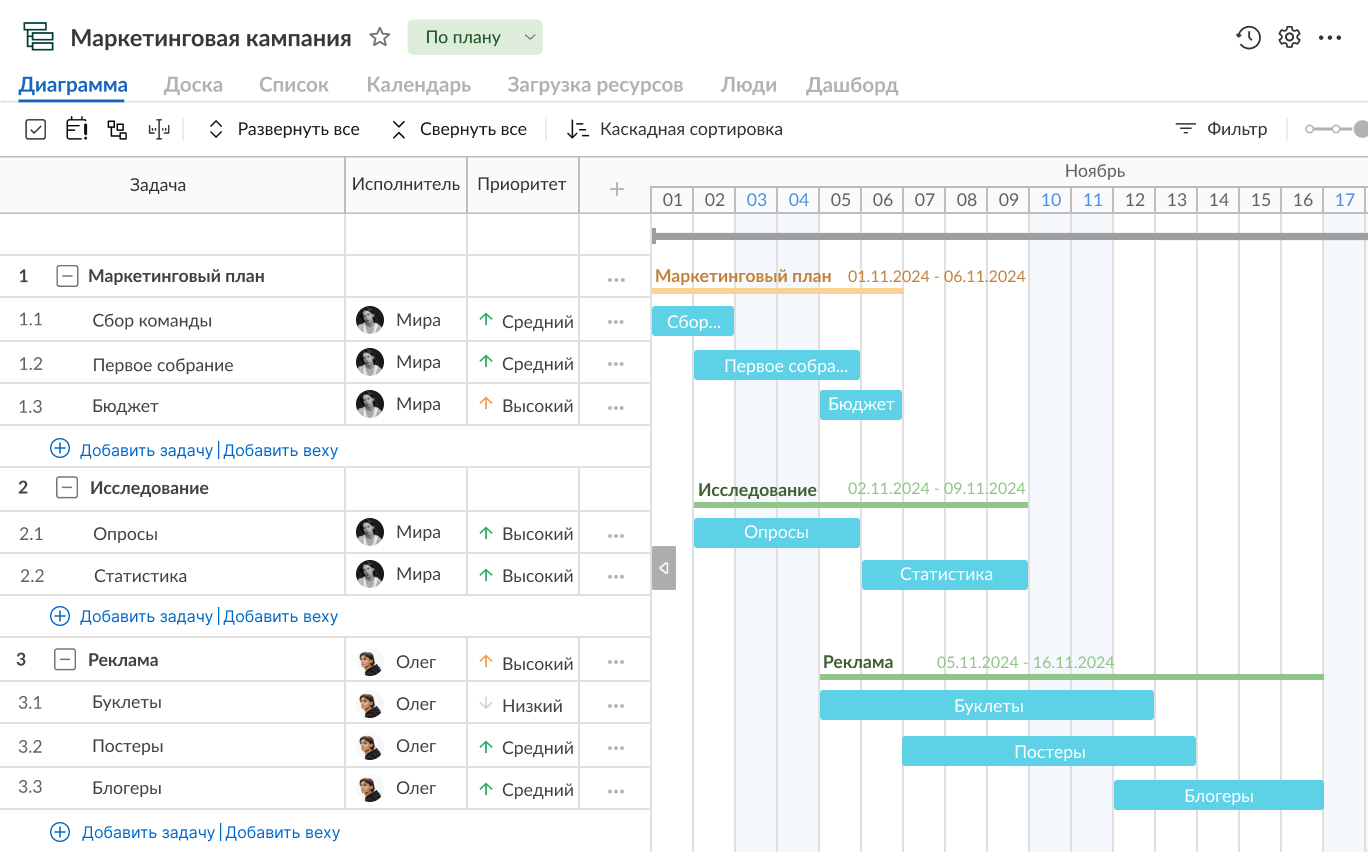Toggle the checkbox toolbar icon

tap(35, 129)
